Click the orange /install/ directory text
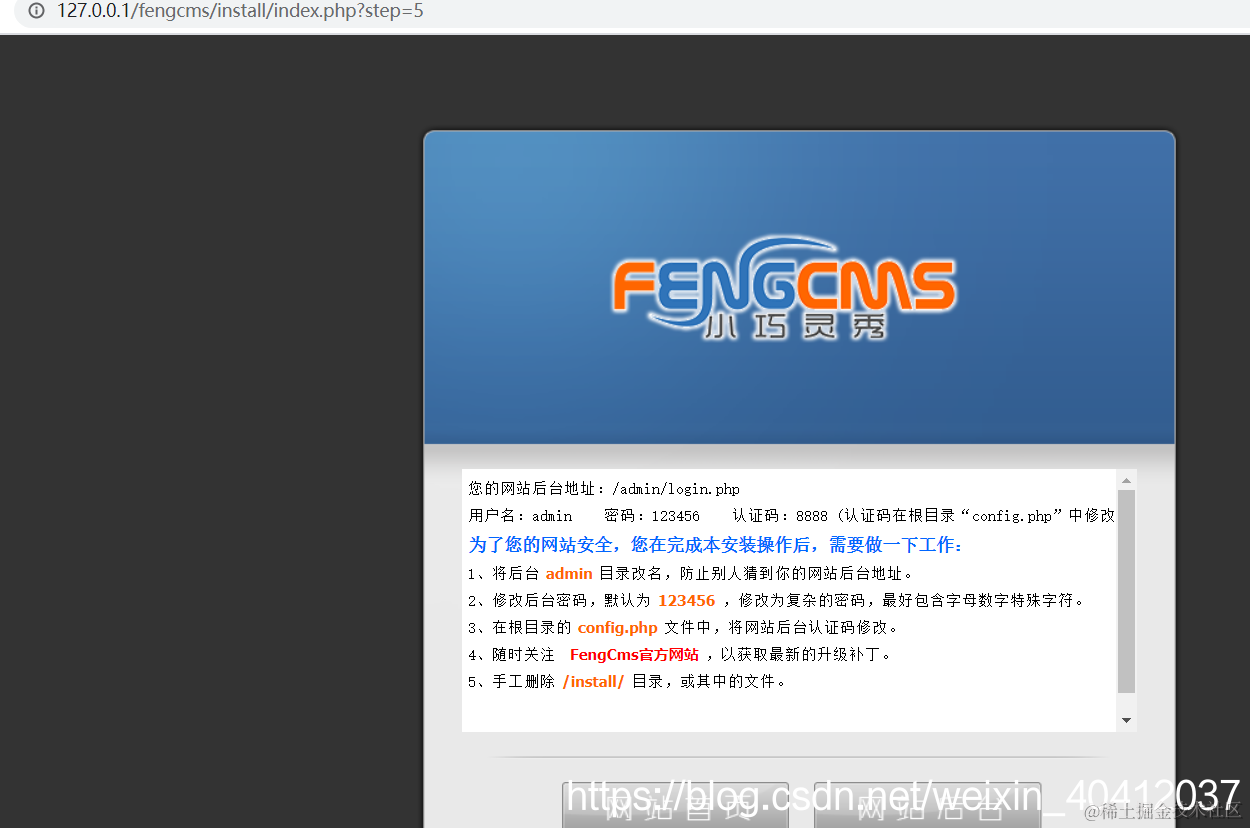Viewport: 1250px width, 828px height. (593, 681)
